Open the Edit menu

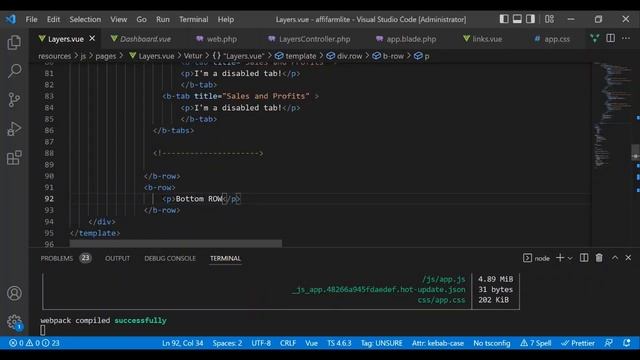pyautogui.click(x=53, y=19)
